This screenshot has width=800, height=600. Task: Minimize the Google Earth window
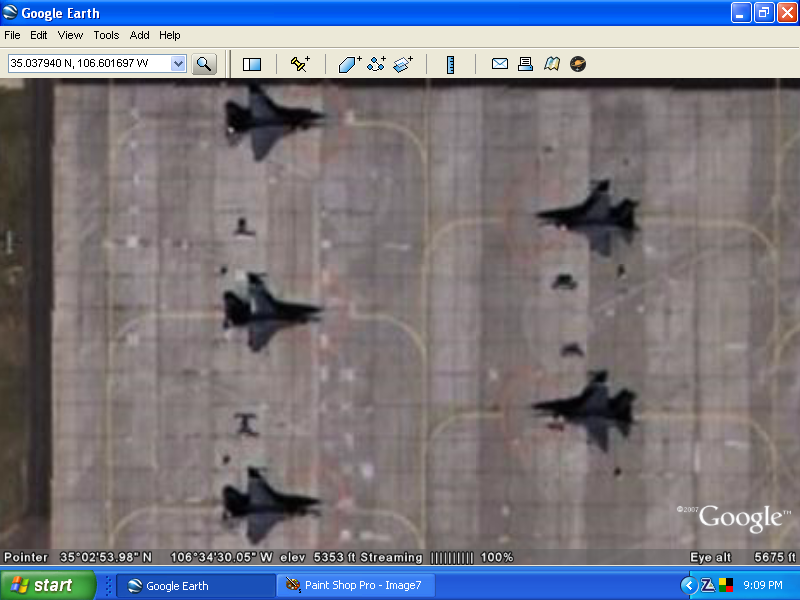(x=741, y=13)
